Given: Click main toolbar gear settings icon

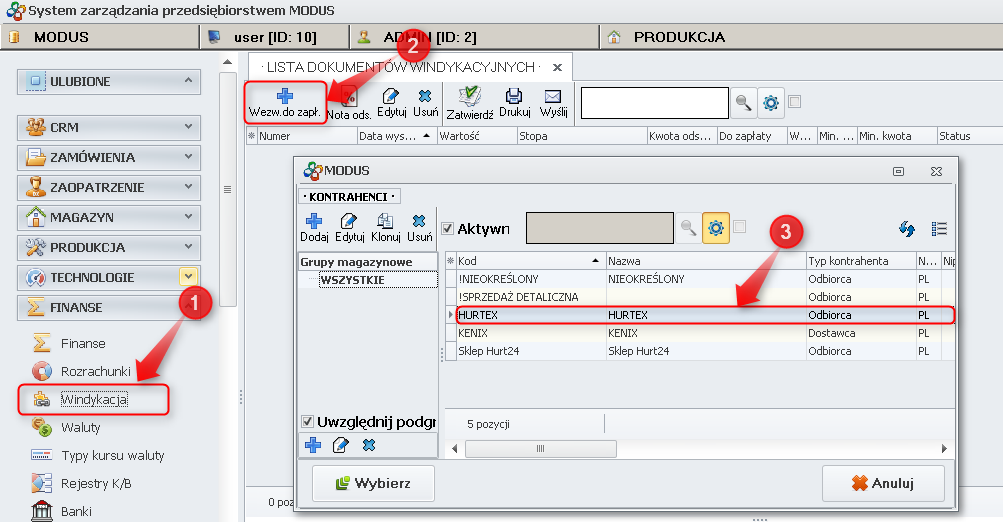Looking at the screenshot, I should (771, 103).
